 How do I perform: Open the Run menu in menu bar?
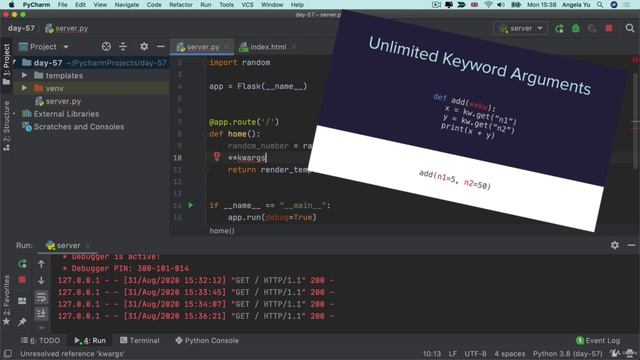[206, 5]
